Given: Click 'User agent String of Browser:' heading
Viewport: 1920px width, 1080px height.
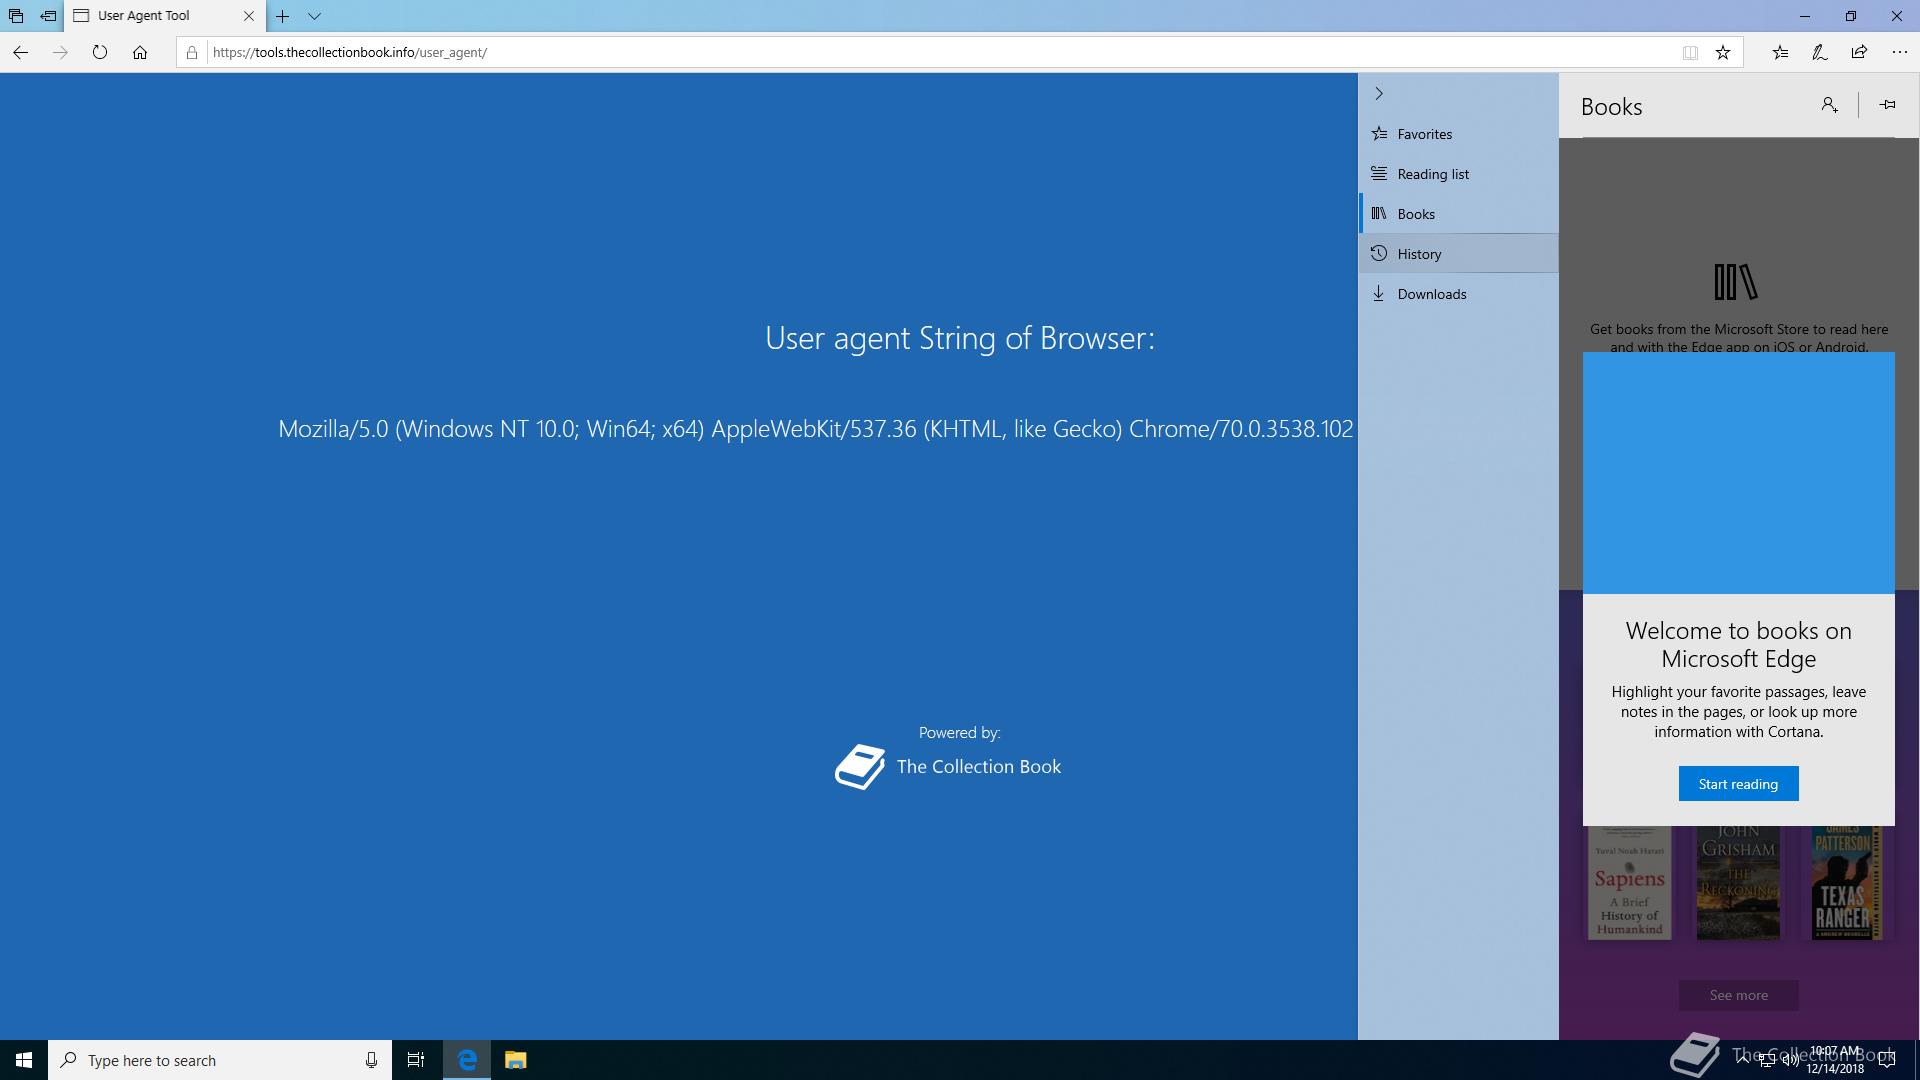Looking at the screenshot, I should 960,338.
